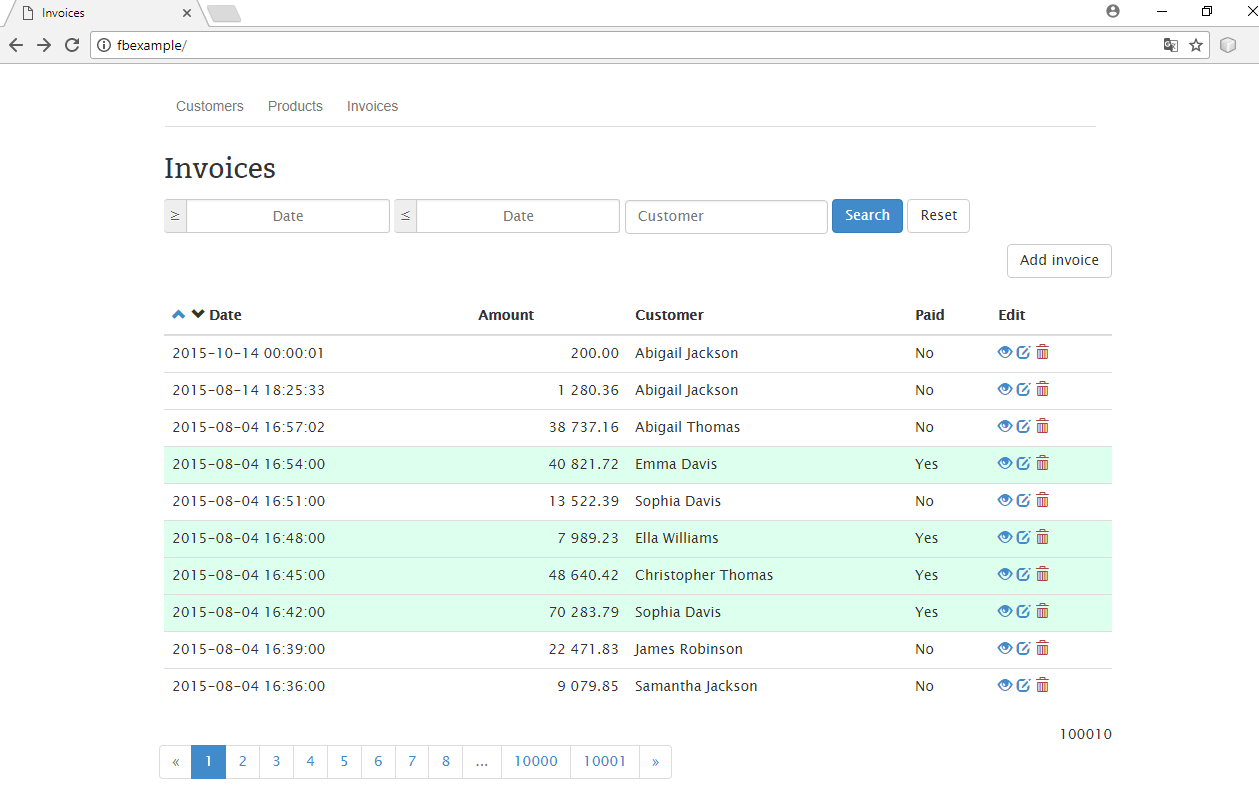Image resolution: width=1259 pixels, height=786 pixels.
Task: Click the trash icon for Christopher Thomas invoice
Action: [1042, 574]
